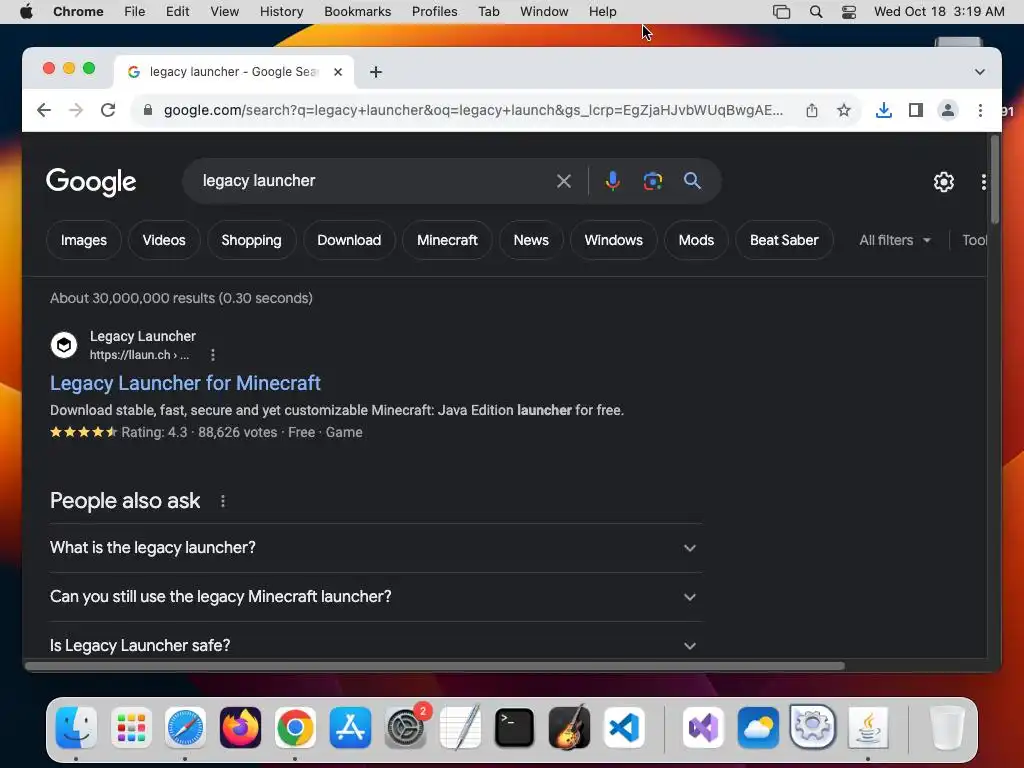Open GarageBand from the Dock
The width and height of the screenshot is (1024, 768).
569,727
